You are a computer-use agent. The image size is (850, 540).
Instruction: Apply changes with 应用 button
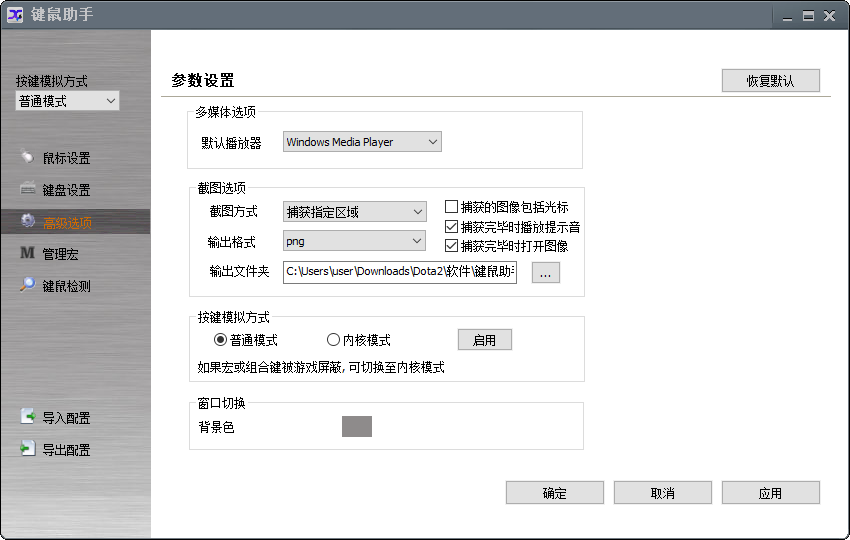tap(770, 493)
